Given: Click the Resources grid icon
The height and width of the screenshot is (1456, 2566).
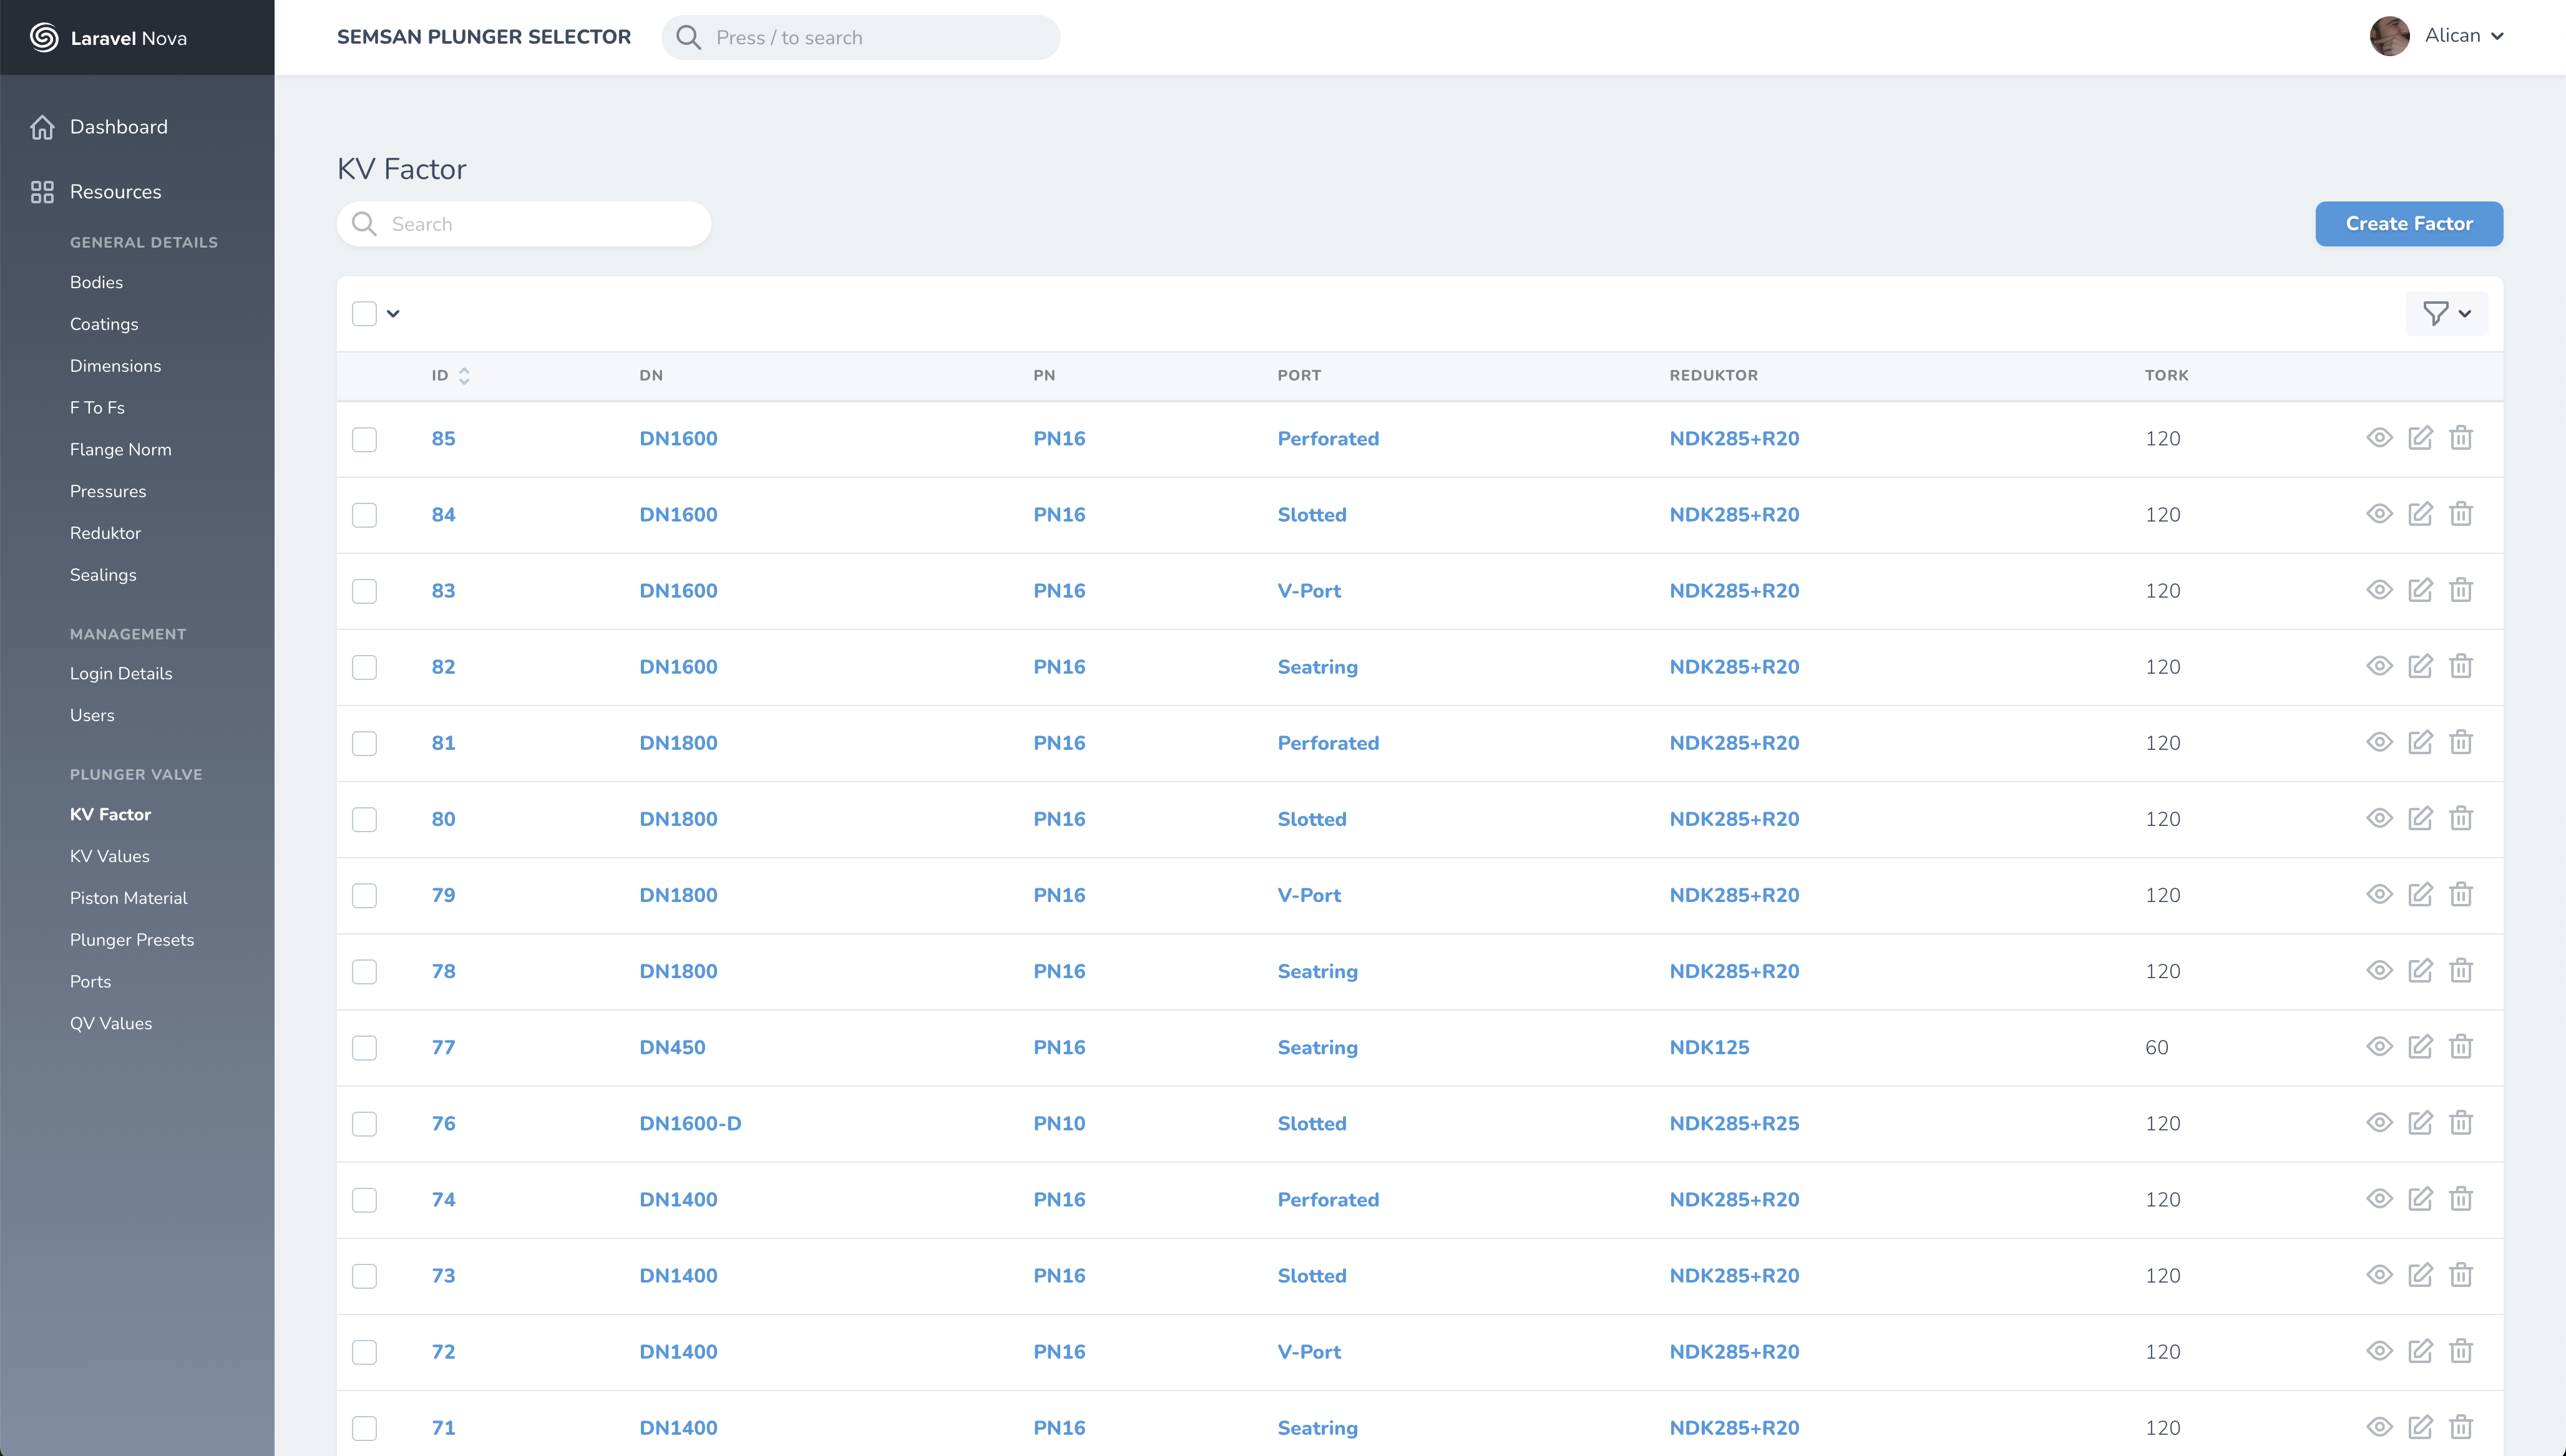Looking at the screenshot, I should coord(42,192).
